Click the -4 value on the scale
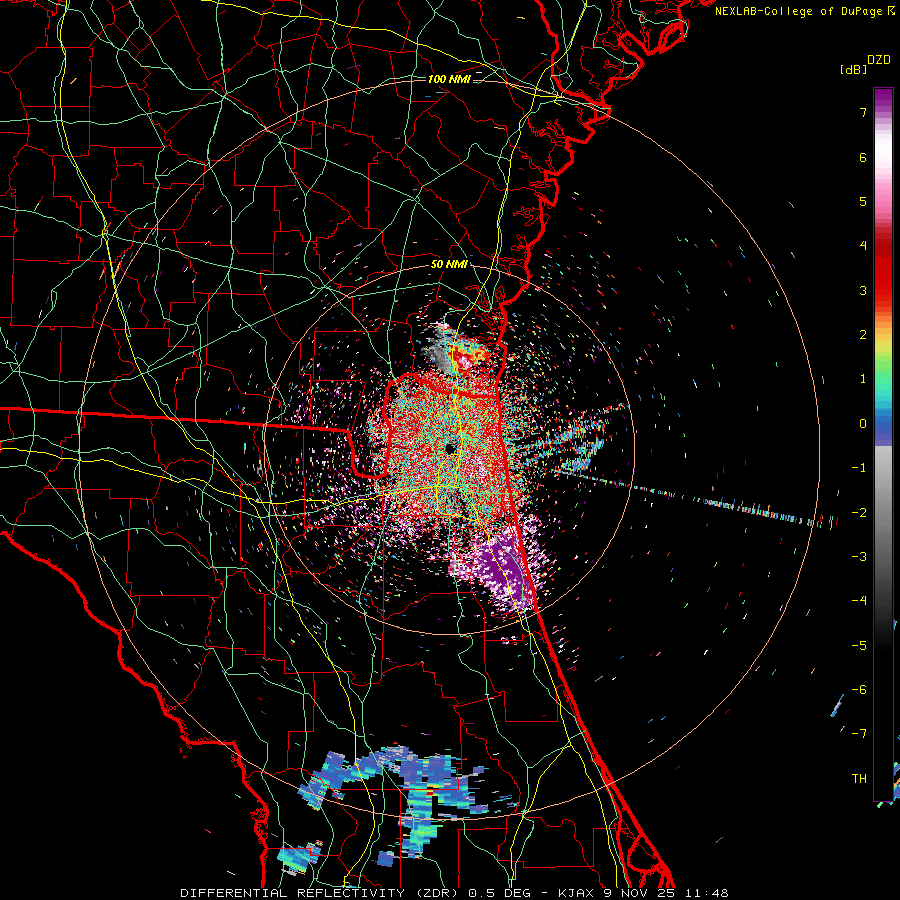900x900 pixels. [x=859, y=601]
